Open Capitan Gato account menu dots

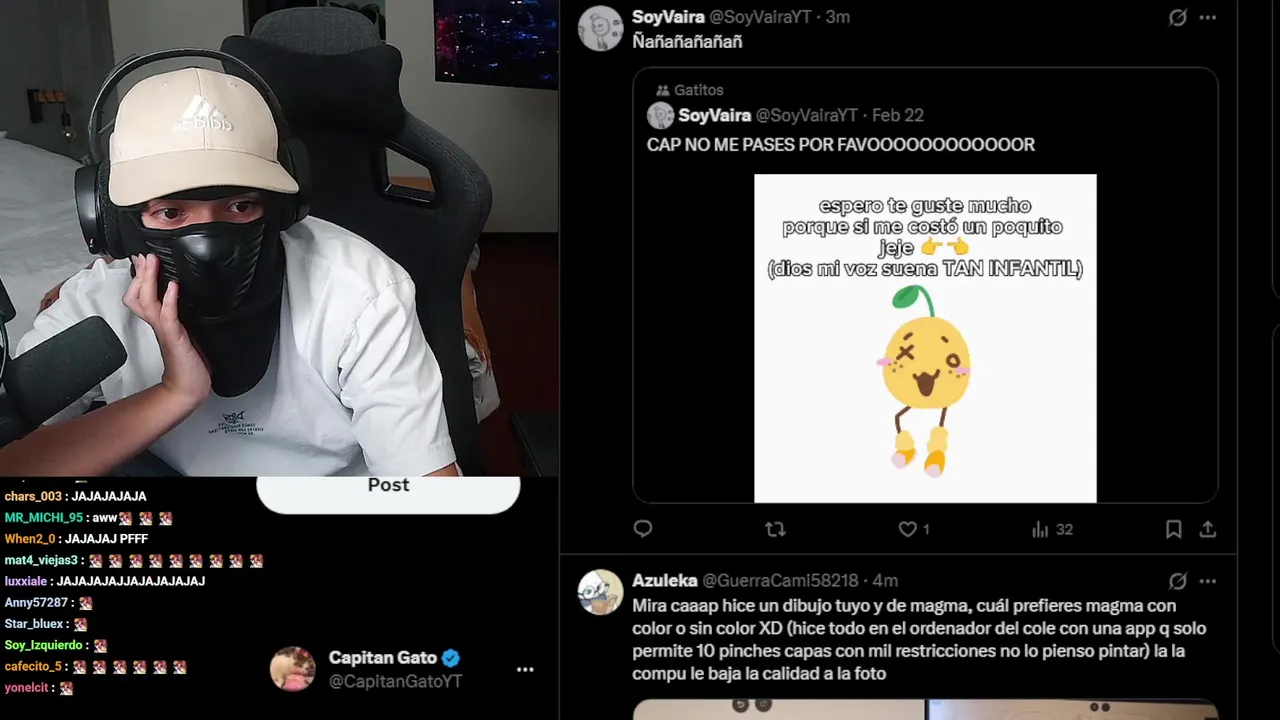[525, 670]
